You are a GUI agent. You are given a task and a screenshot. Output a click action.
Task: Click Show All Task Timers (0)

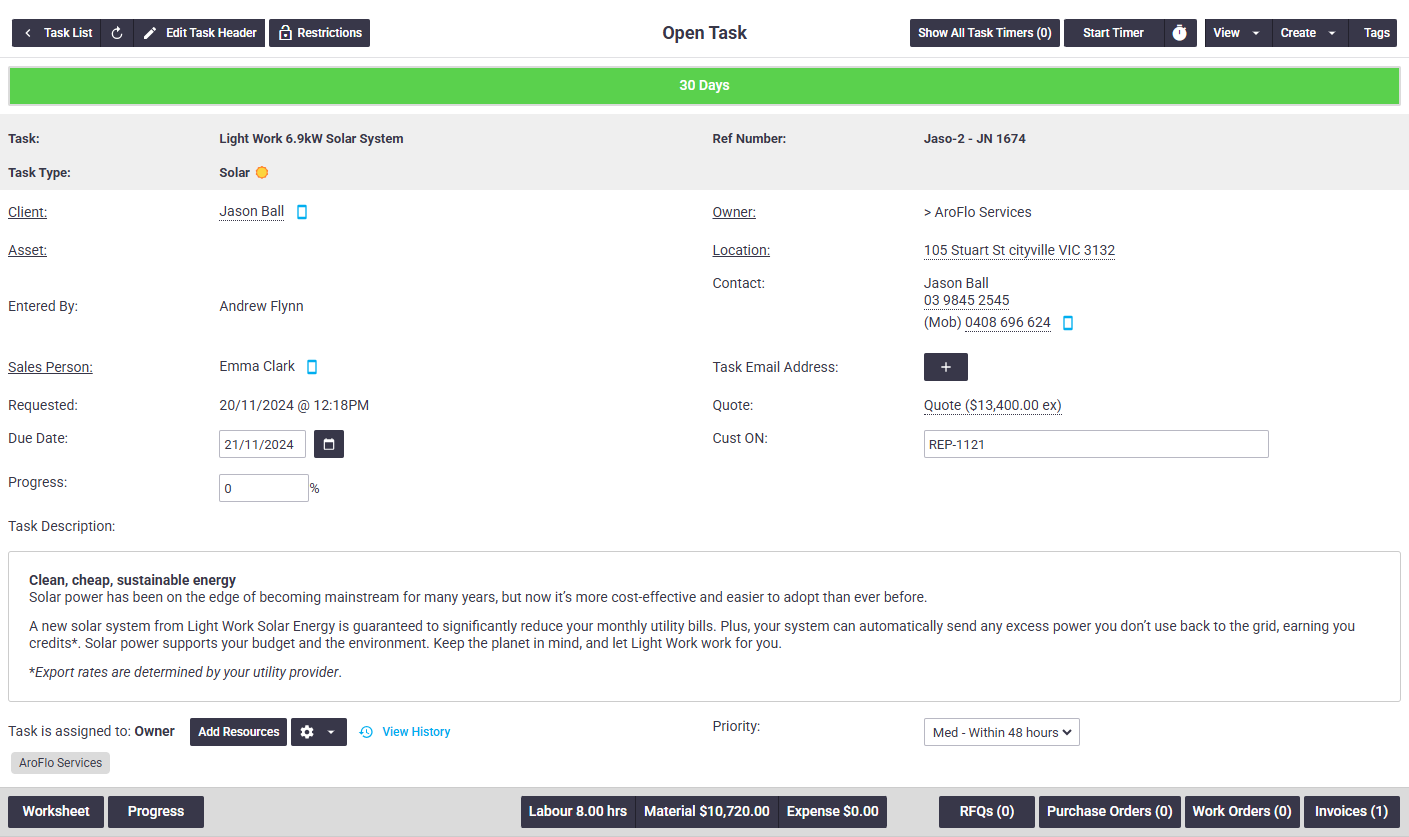[985, 33]
